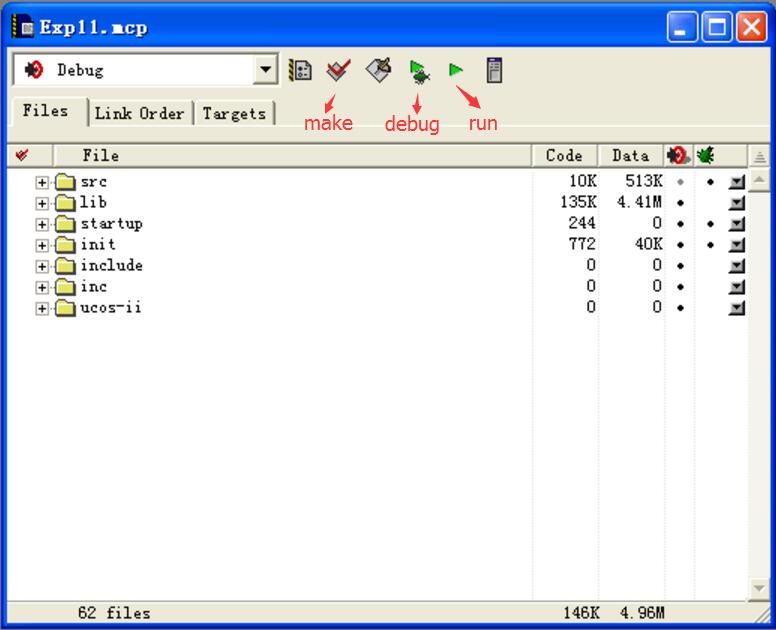
Task: Toggle debug info dot for src row
Action: click(x=710, y=182)
